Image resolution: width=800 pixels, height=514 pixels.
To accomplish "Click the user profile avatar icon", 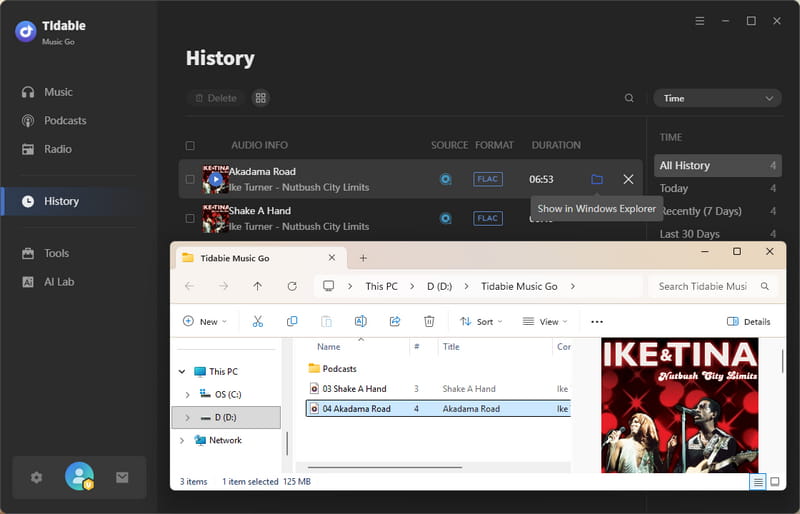I will (79, 477).
